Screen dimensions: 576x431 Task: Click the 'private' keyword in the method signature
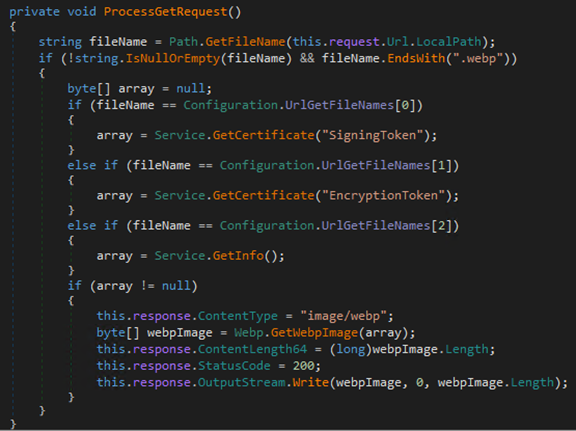(x=34, y=11)
